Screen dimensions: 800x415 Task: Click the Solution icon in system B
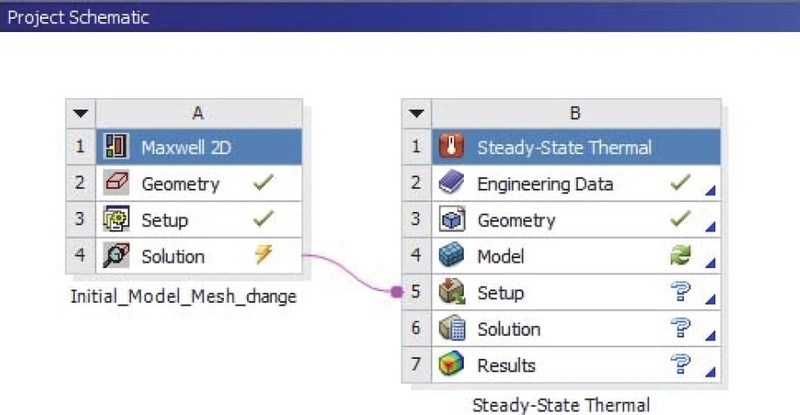451,329
